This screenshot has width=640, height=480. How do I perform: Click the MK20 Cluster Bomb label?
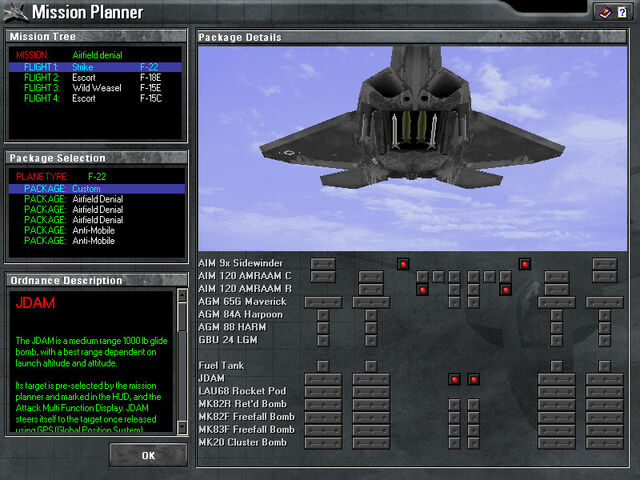[x=242, y=442]
